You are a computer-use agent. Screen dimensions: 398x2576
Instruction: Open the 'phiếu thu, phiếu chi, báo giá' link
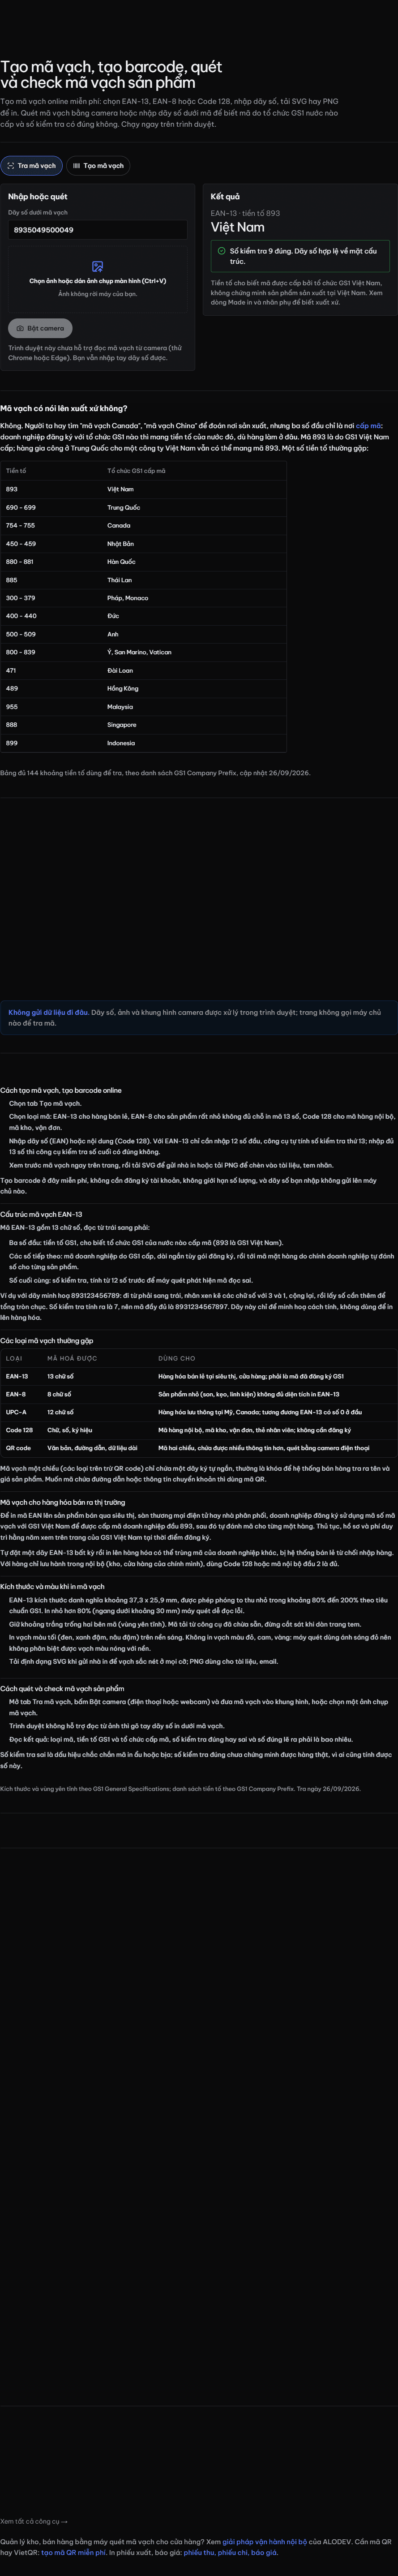point(230,2552)
